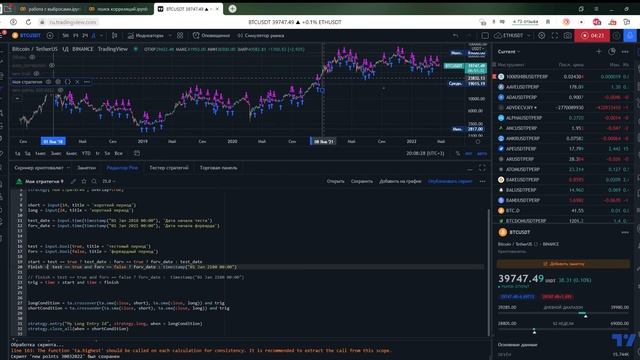This screenshot has height=360, width=640.
Task: Open the Индикаторы (Indicators) dialog
Action: [x=145, y=36]
